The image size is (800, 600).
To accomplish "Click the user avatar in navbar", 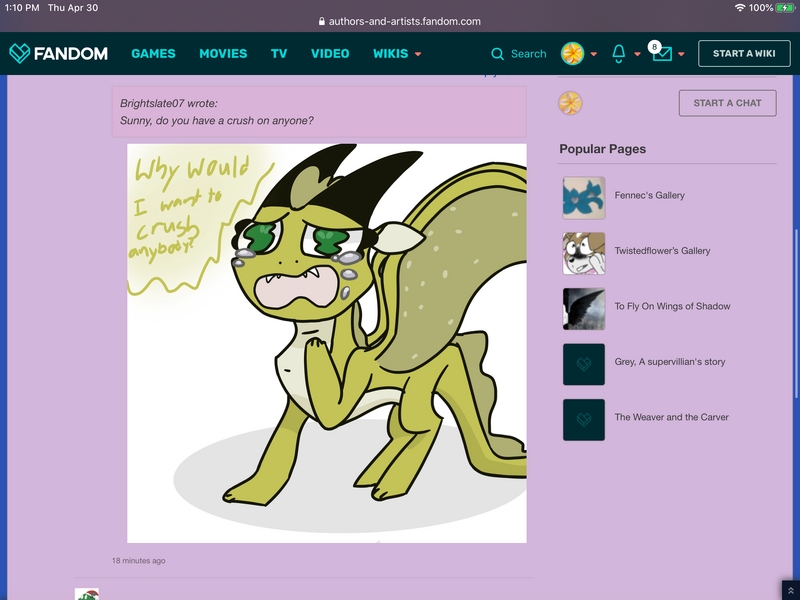I will (572, 54).
